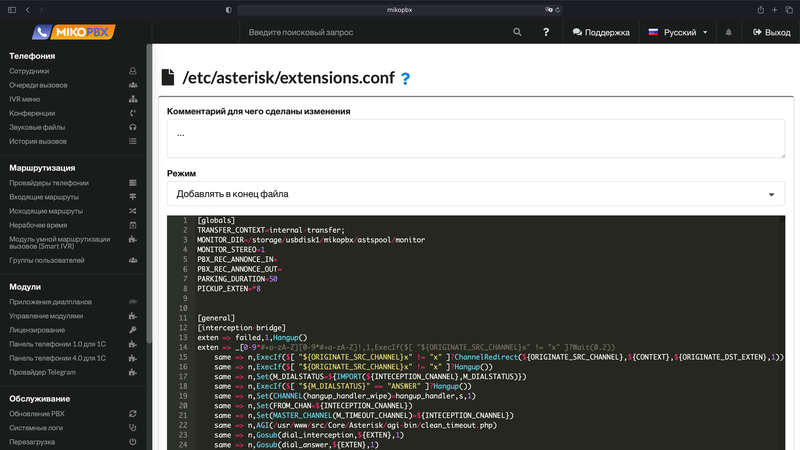Open Нерабочее время page

(x=38, y=225)
